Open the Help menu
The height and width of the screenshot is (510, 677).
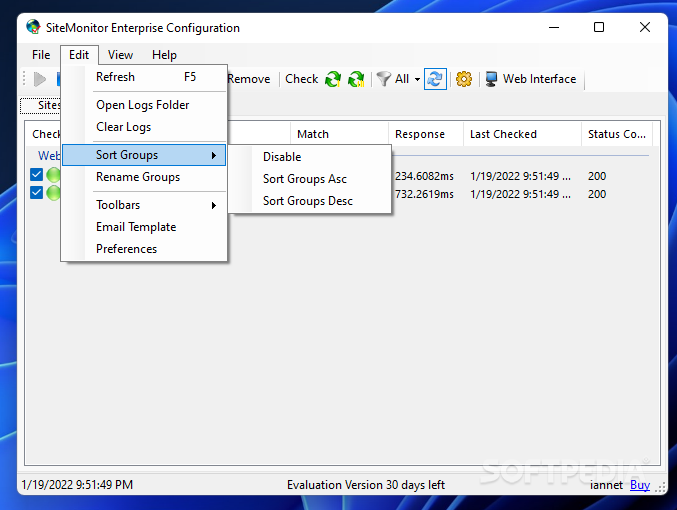[x=164, y=55]
